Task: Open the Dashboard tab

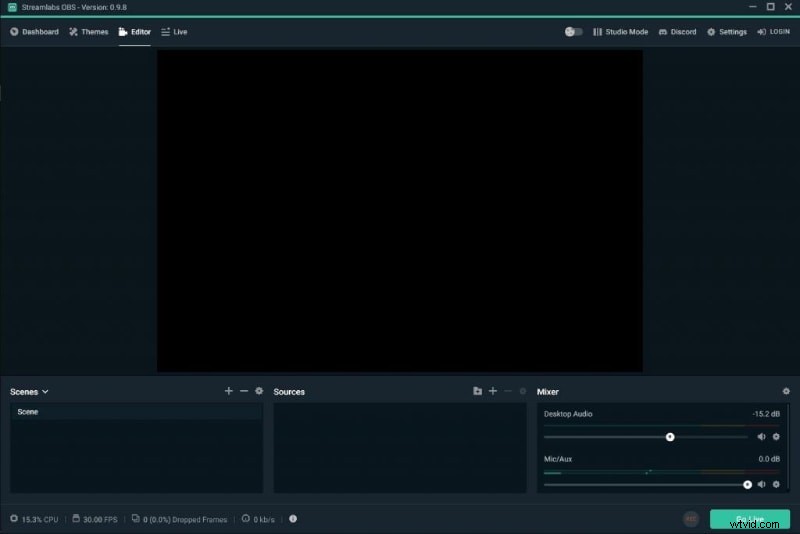Action: pyautogui.click(x=34, y=32)
